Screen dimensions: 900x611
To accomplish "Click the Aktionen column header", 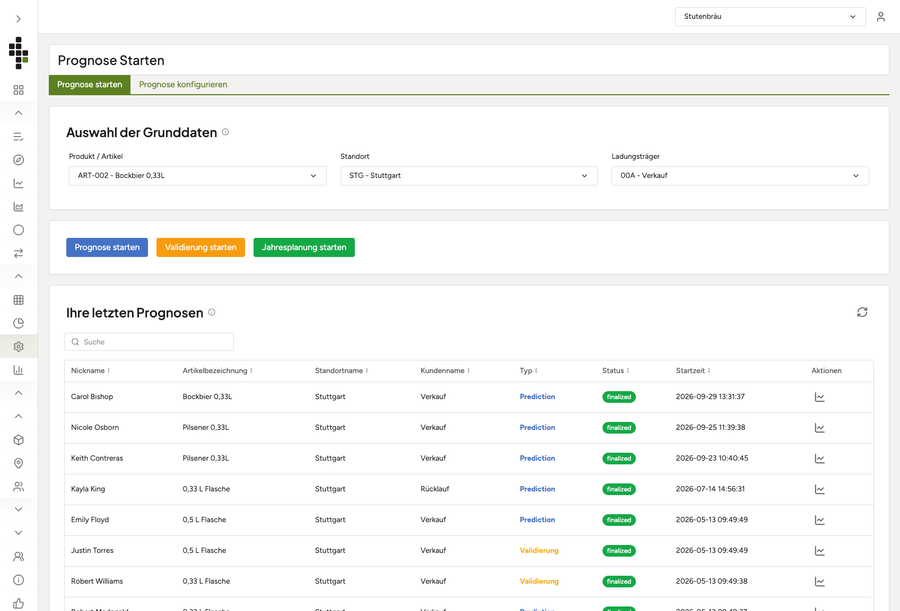I will click(827, 371).
